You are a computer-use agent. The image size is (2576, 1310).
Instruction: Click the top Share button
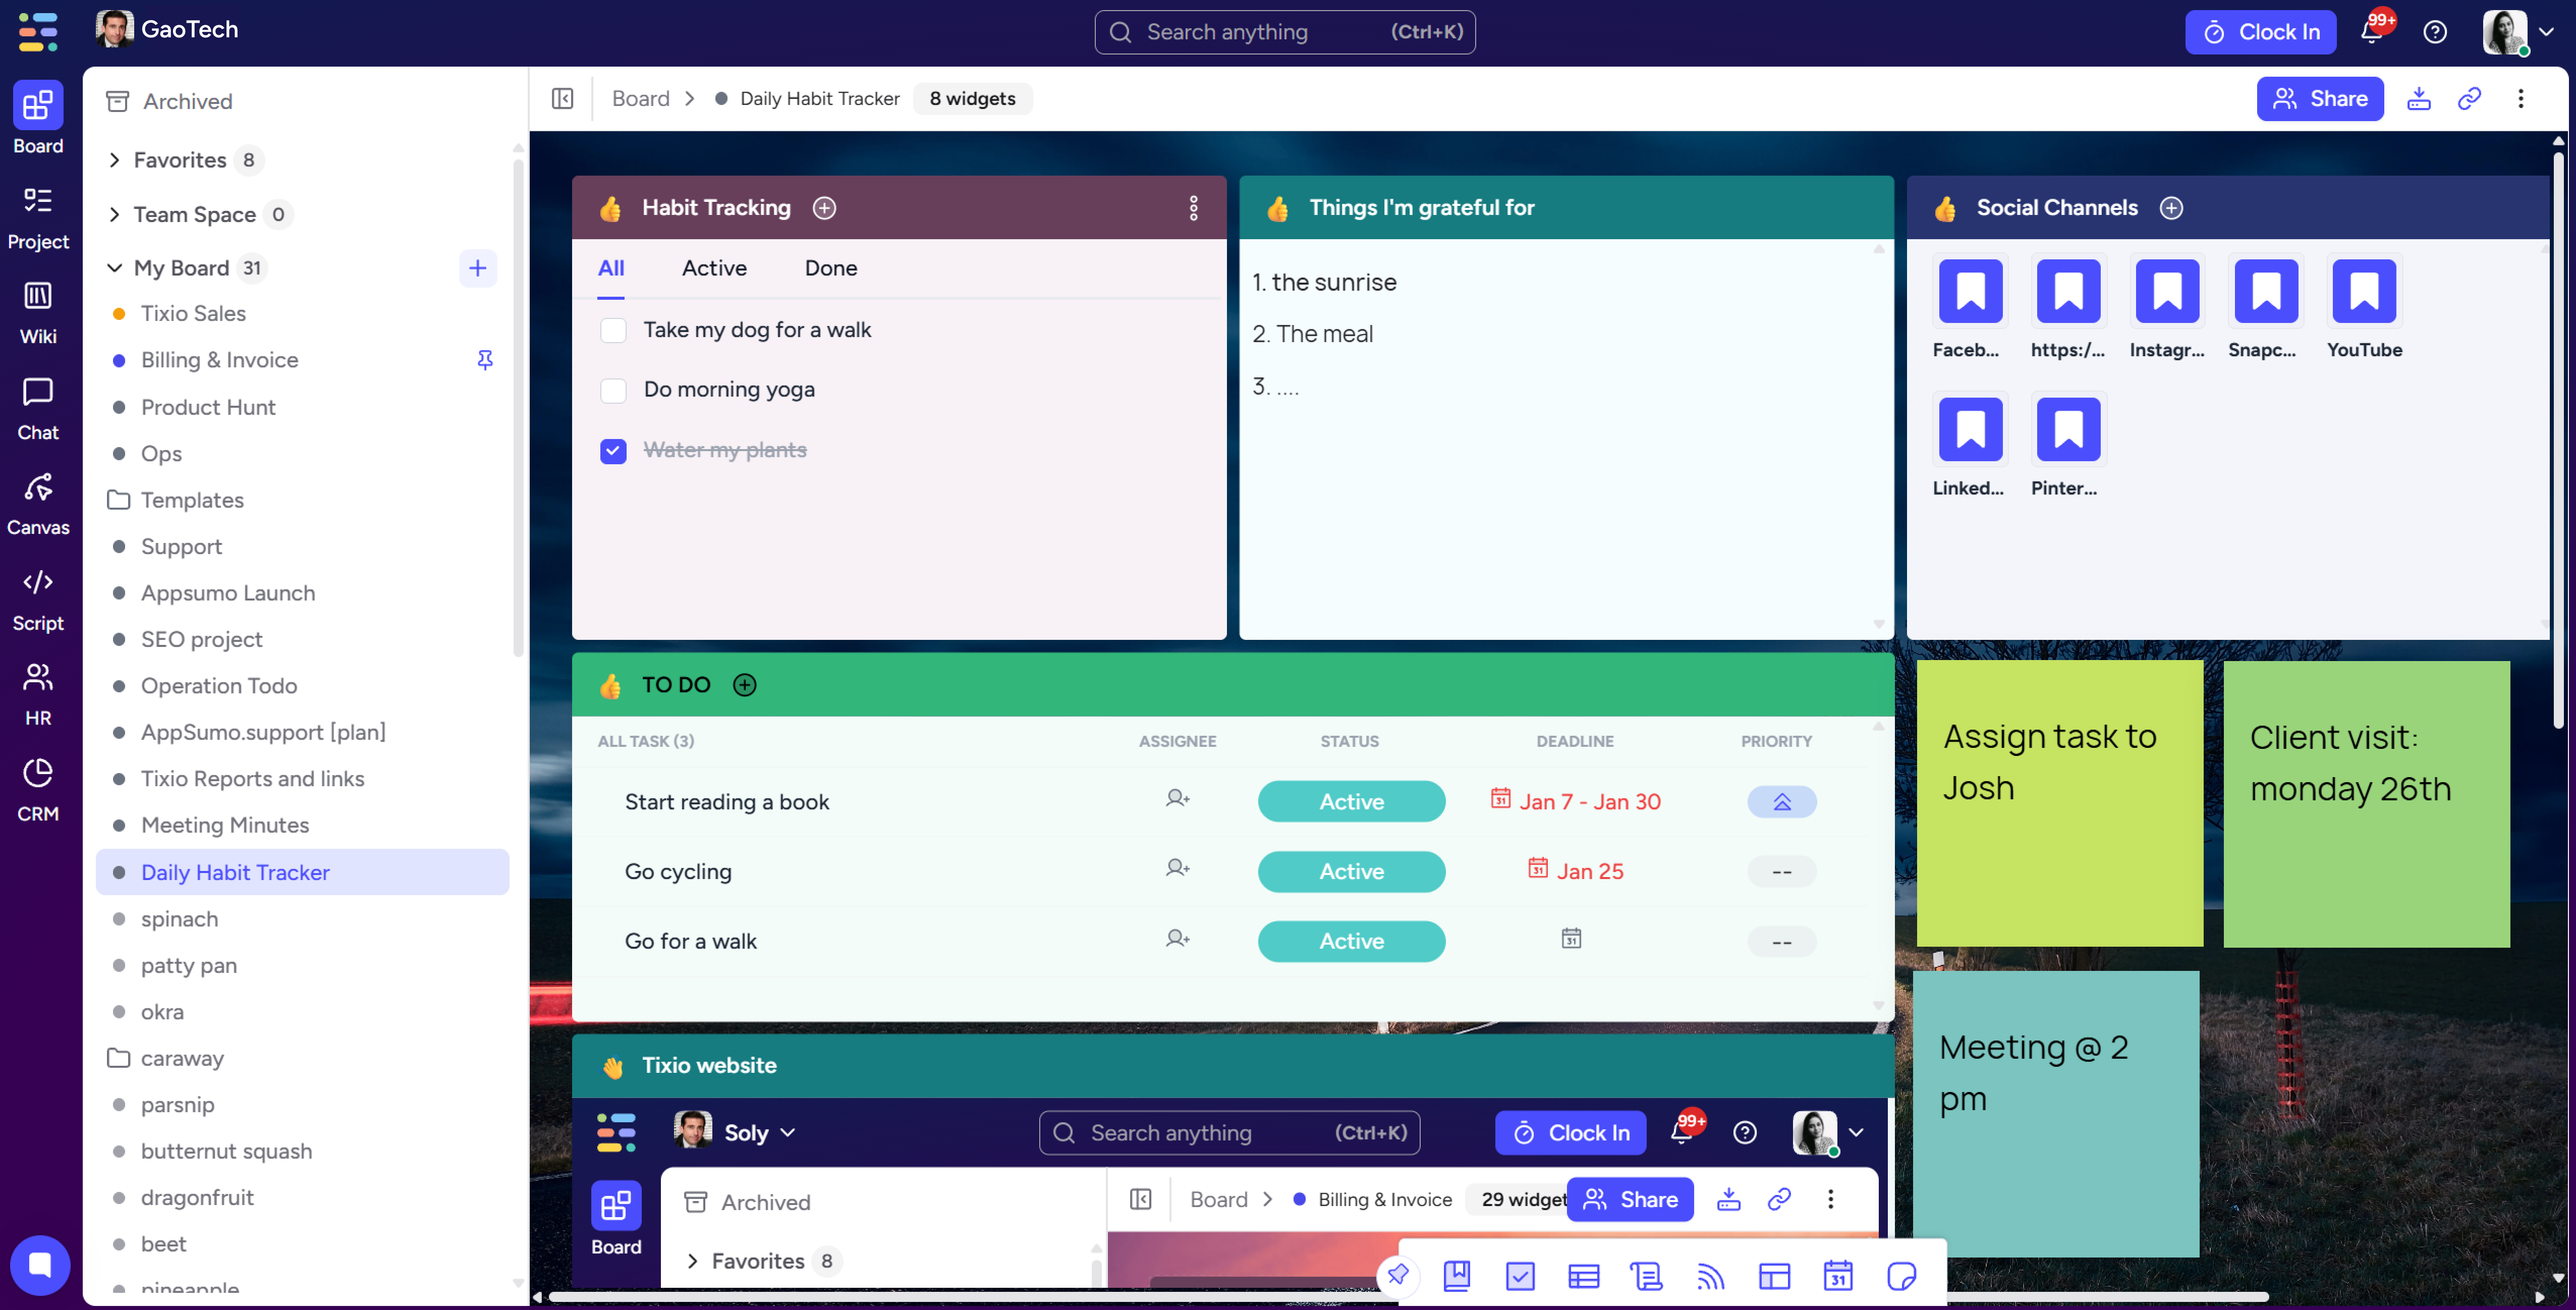point(2319,98)
